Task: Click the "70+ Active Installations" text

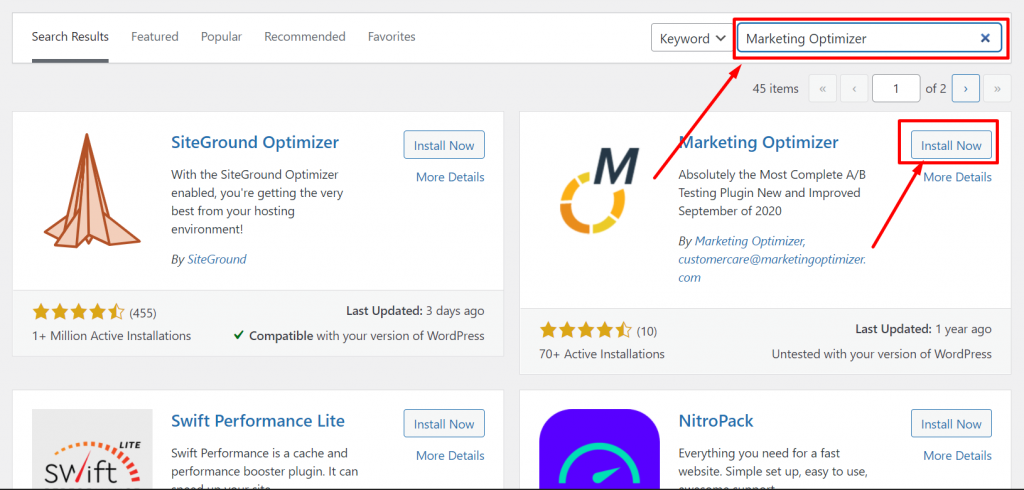Action: [602, 354]
